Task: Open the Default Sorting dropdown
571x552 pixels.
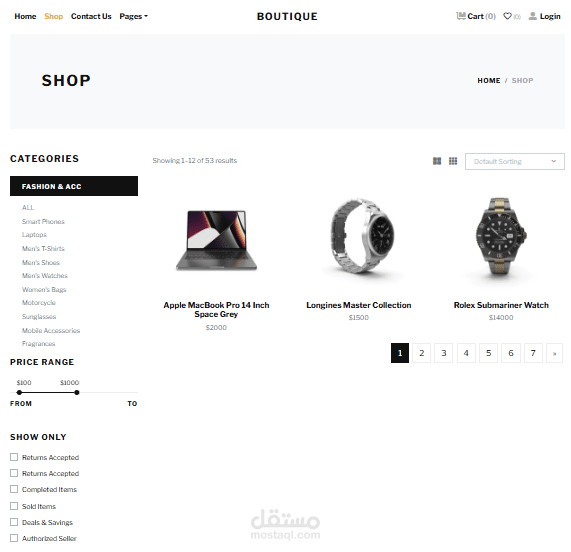Action: coord(515,161)
